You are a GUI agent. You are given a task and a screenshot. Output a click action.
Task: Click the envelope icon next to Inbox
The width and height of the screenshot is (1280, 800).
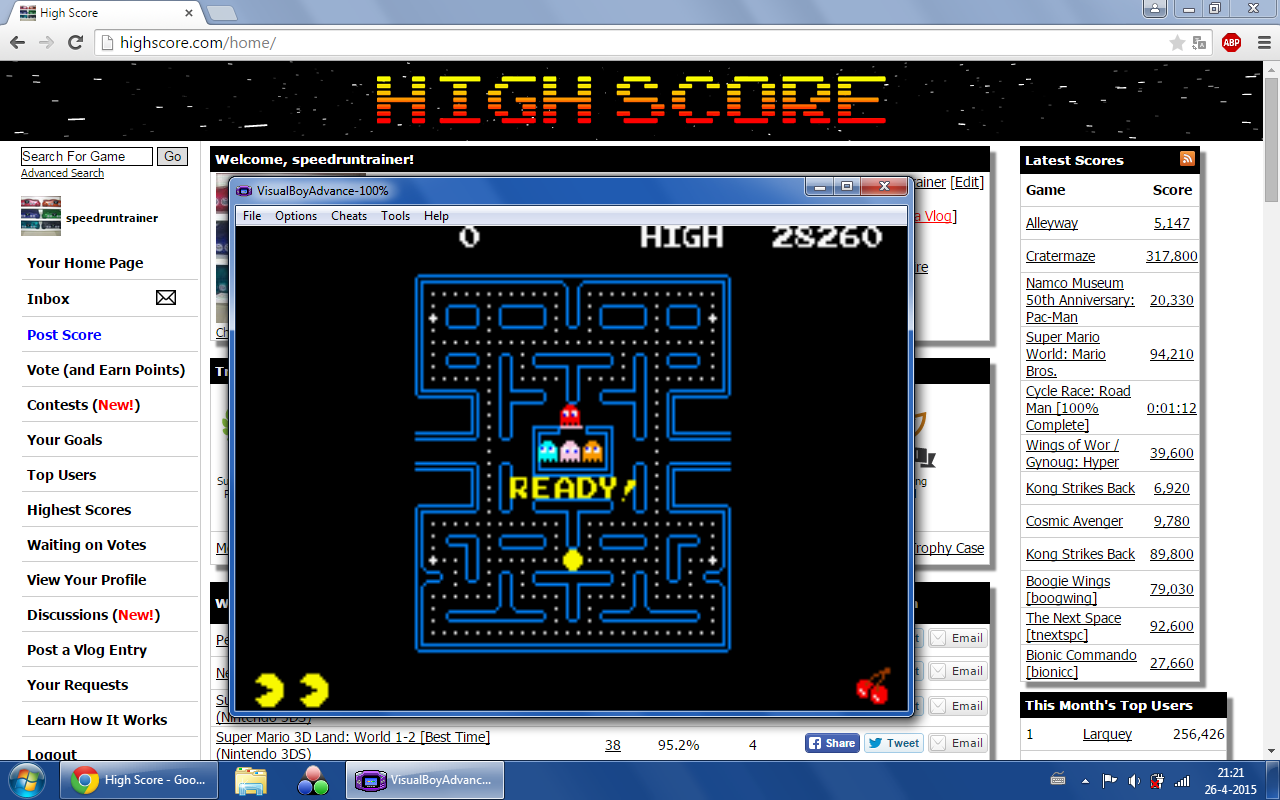click(166, 298)
